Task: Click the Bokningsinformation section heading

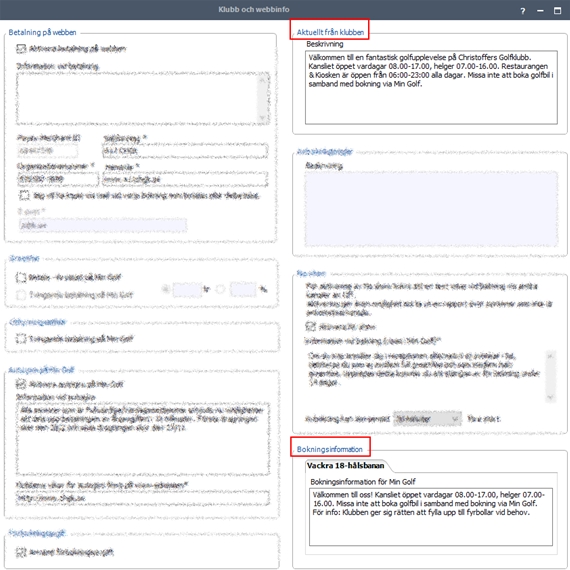Action: pos(330,449)
